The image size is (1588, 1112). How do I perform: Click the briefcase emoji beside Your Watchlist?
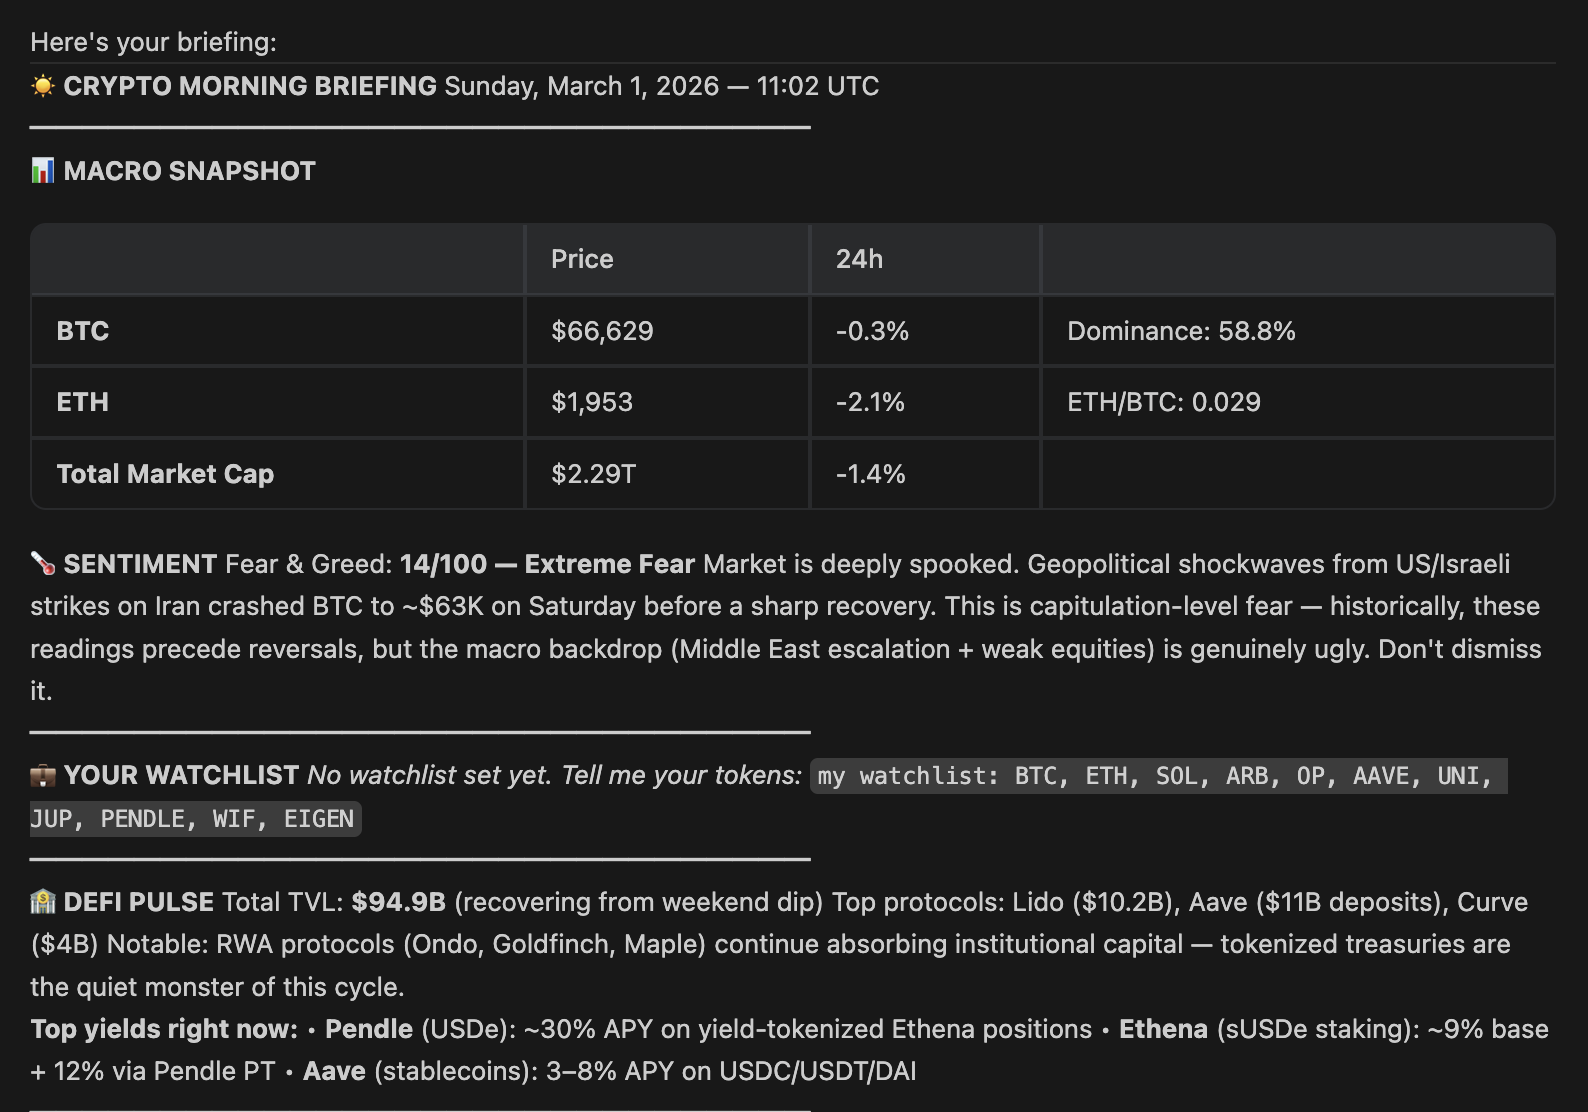coord(43,775)
